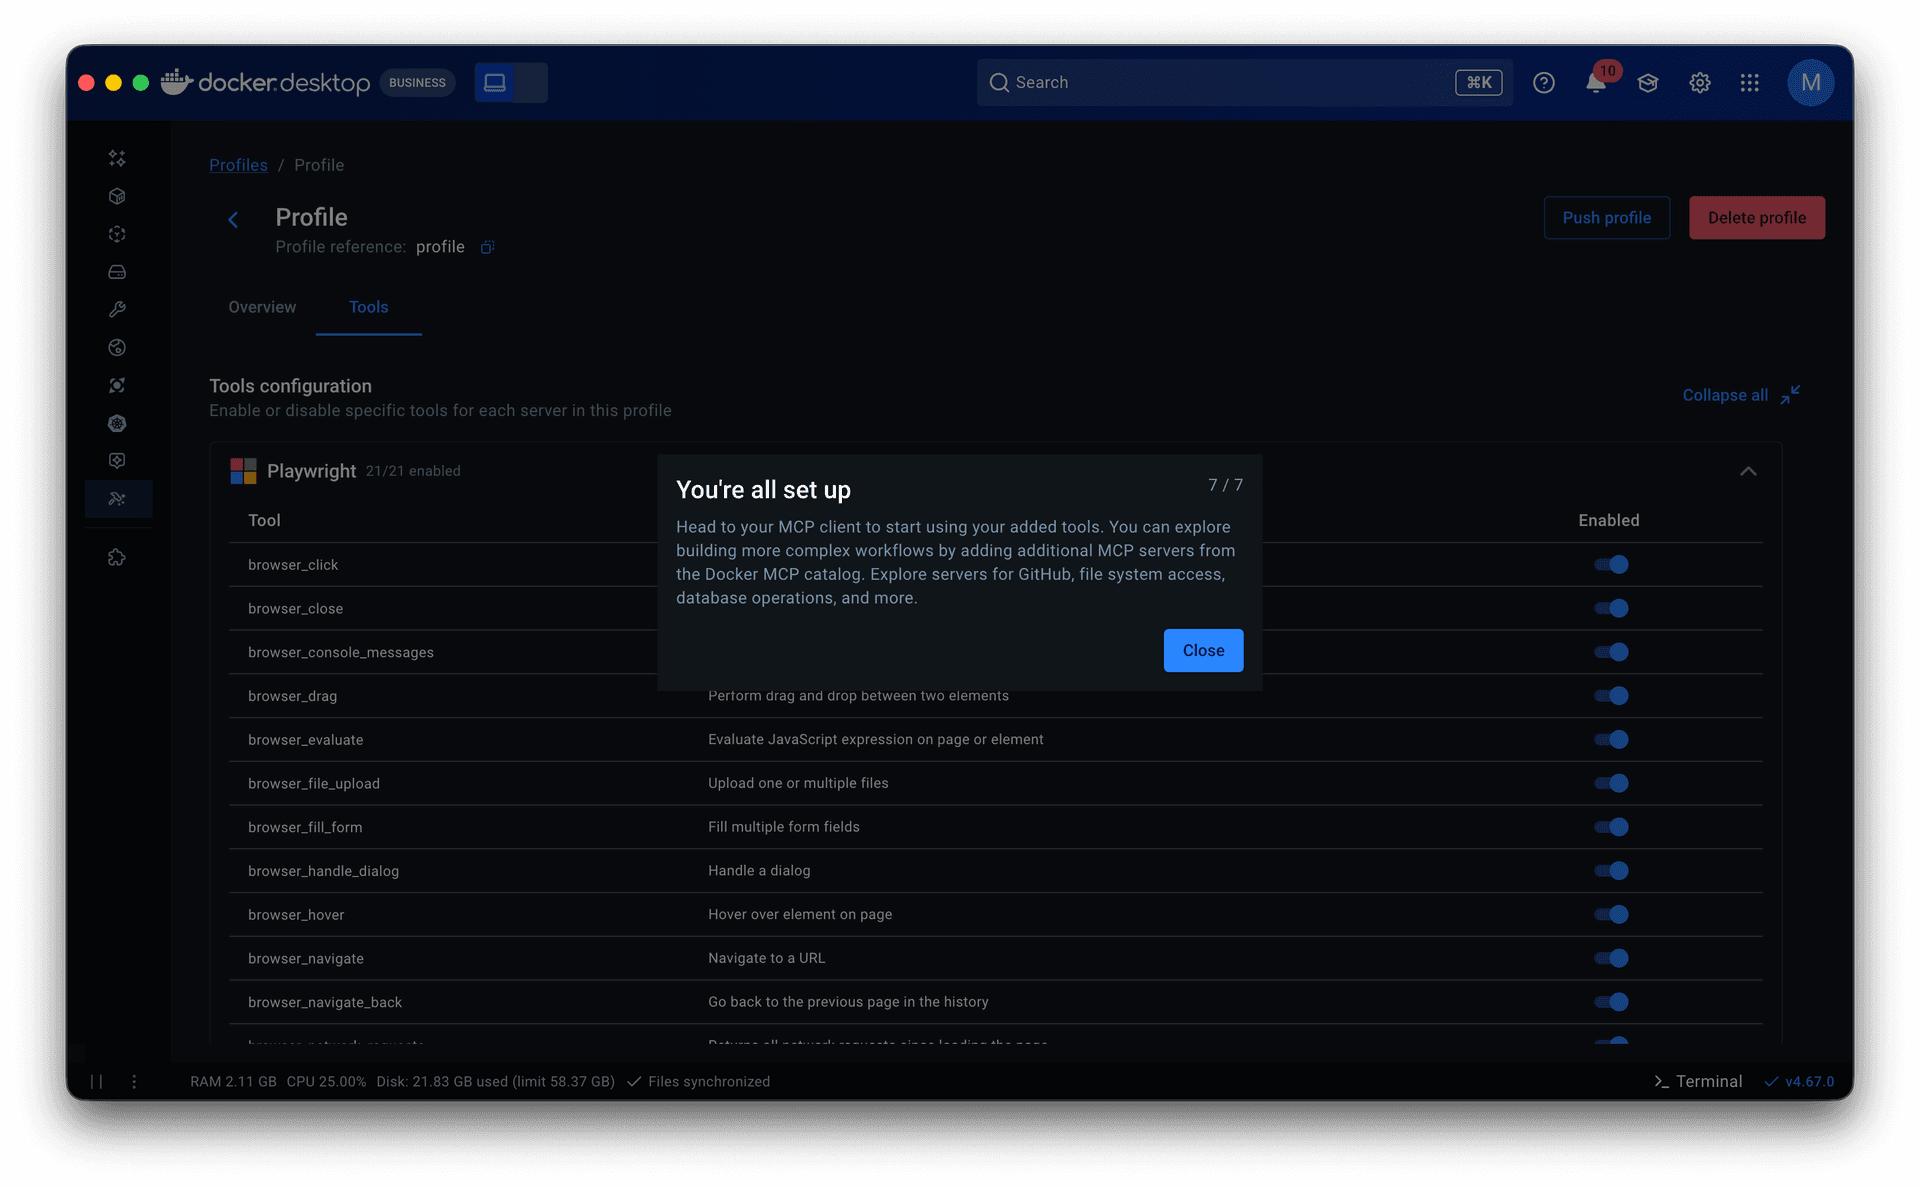Image resolution: width=1920 pixels, height=1188 pixels.
Task: Toggle browser_file_upload off
Action: [x=1611, y=783]
